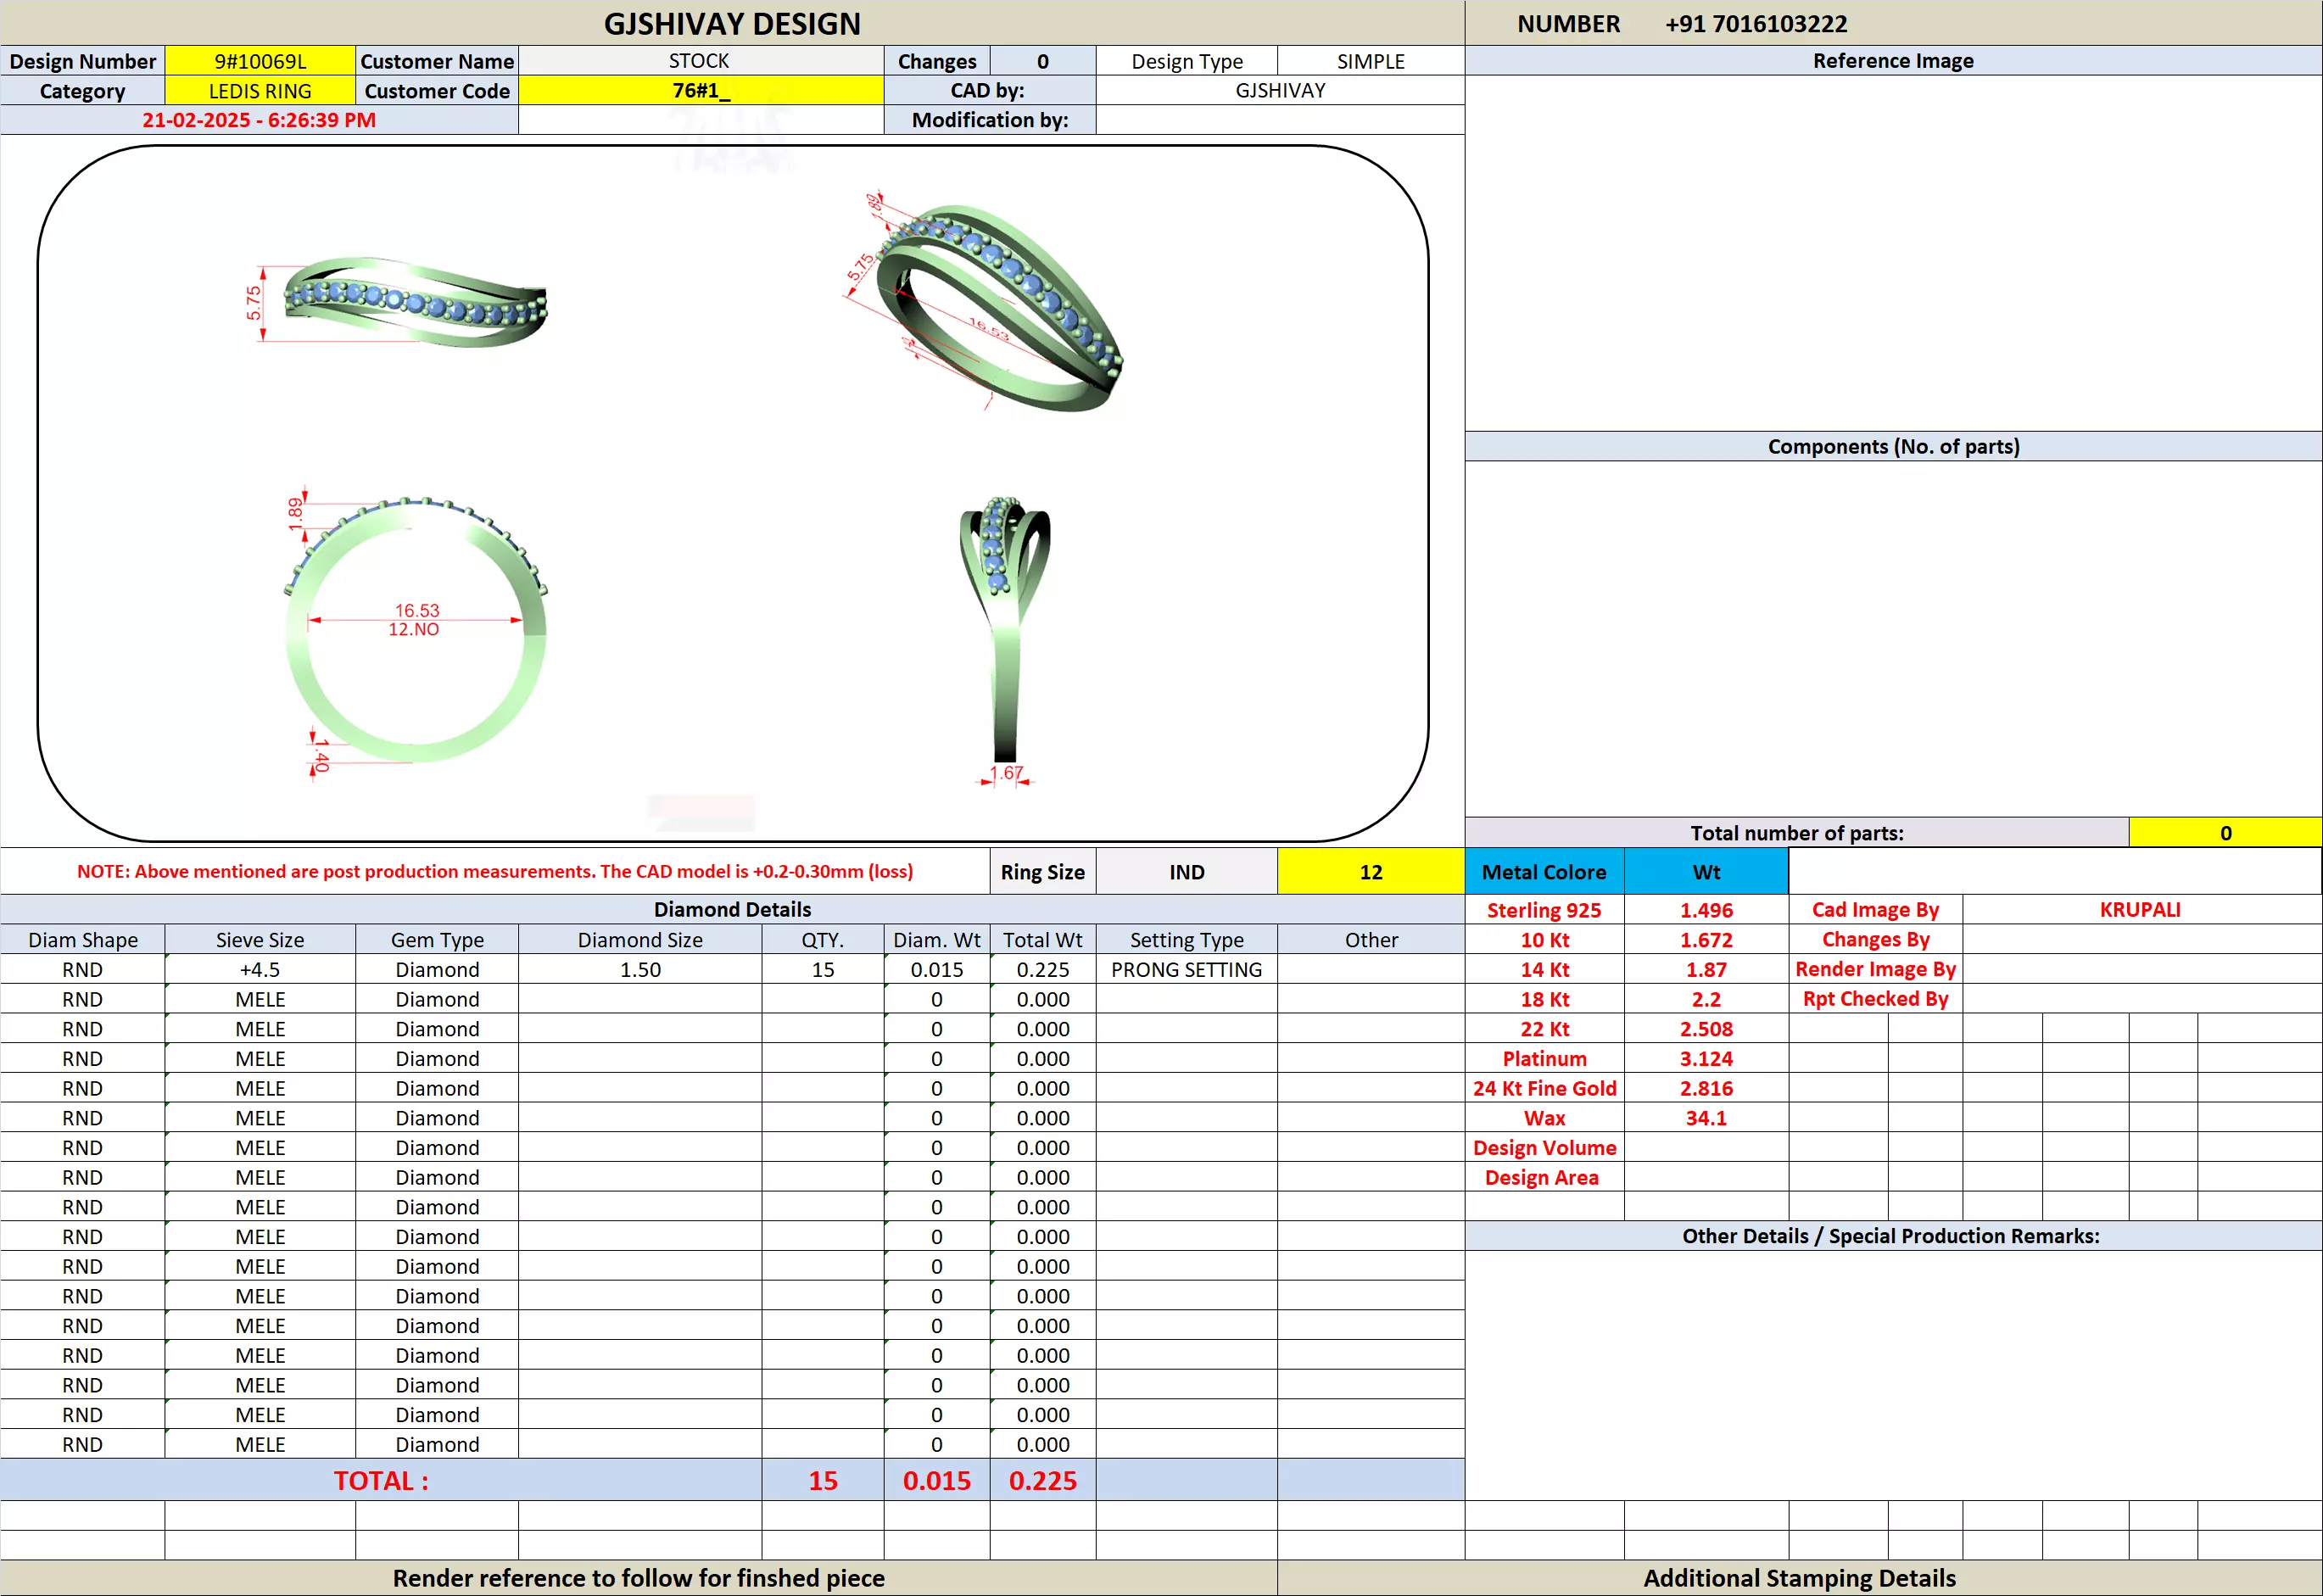The height and width of the screenshot is (1596, 2323).
Task: Select the Platinum weight 3.124 cell
Action: coord(1705,1059)
